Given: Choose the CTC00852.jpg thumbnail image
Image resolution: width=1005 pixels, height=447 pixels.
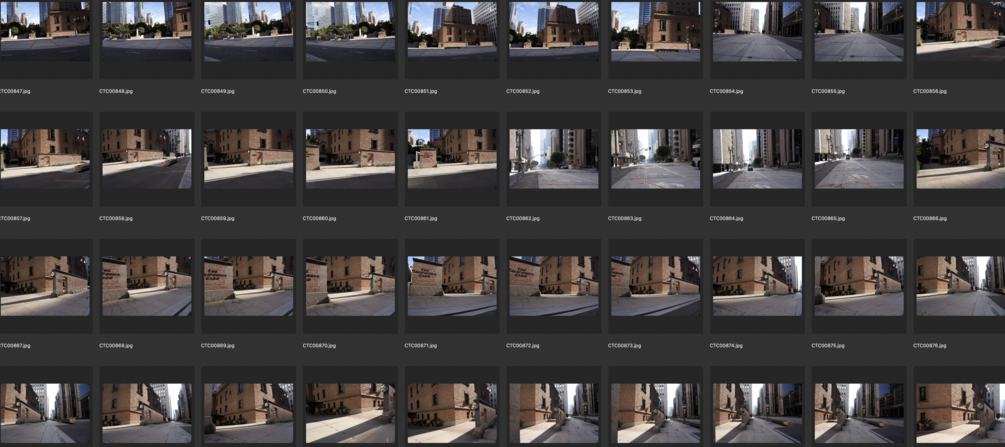Looking at the screenshot, I should pyautogui.click(x=554, y=31).
